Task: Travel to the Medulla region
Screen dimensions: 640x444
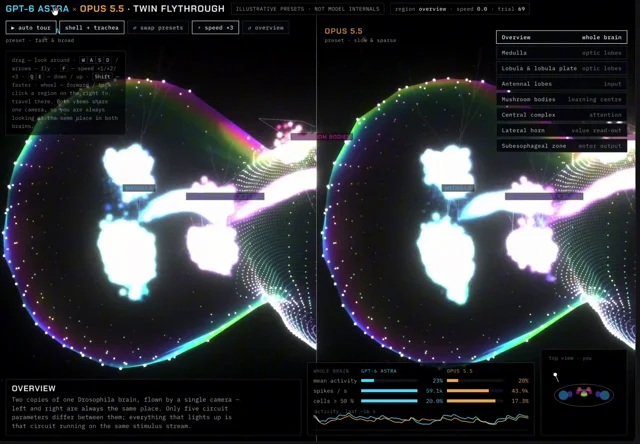Action: pyautogui.click(x=562, y=53)
